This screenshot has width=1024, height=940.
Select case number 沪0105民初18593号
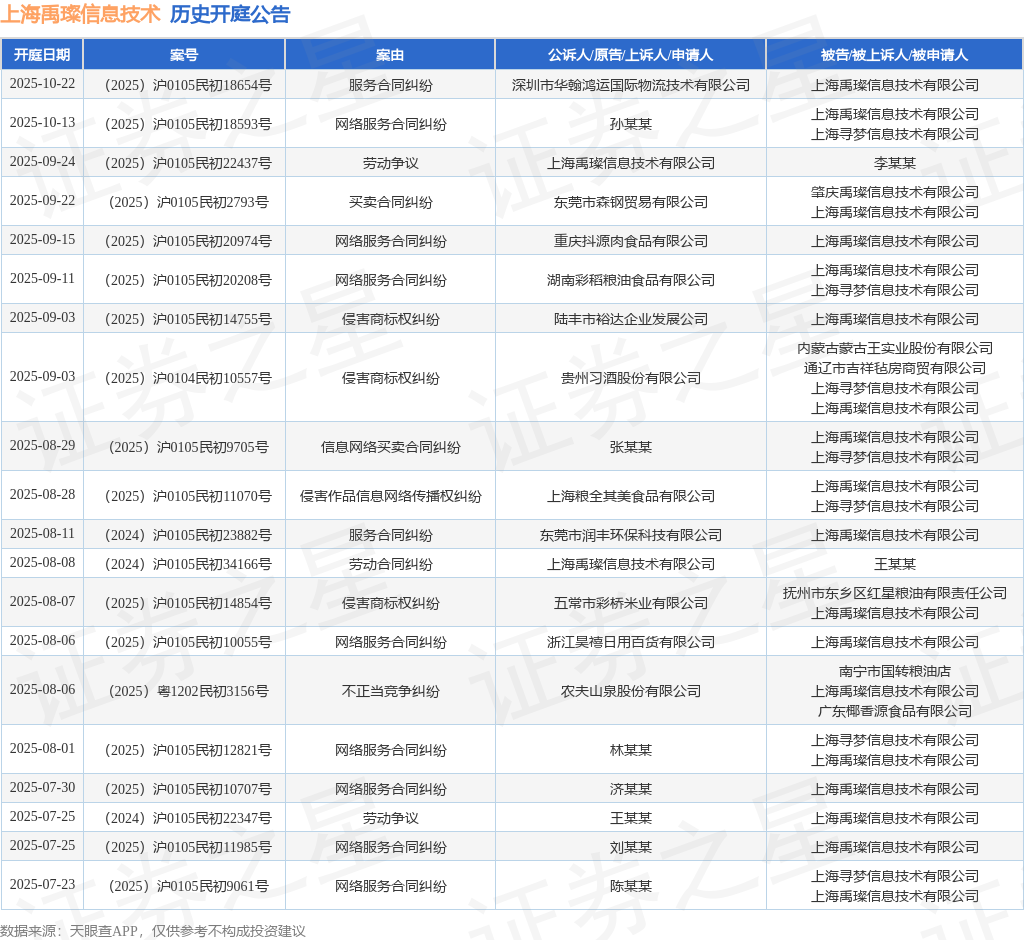[188, 124]
